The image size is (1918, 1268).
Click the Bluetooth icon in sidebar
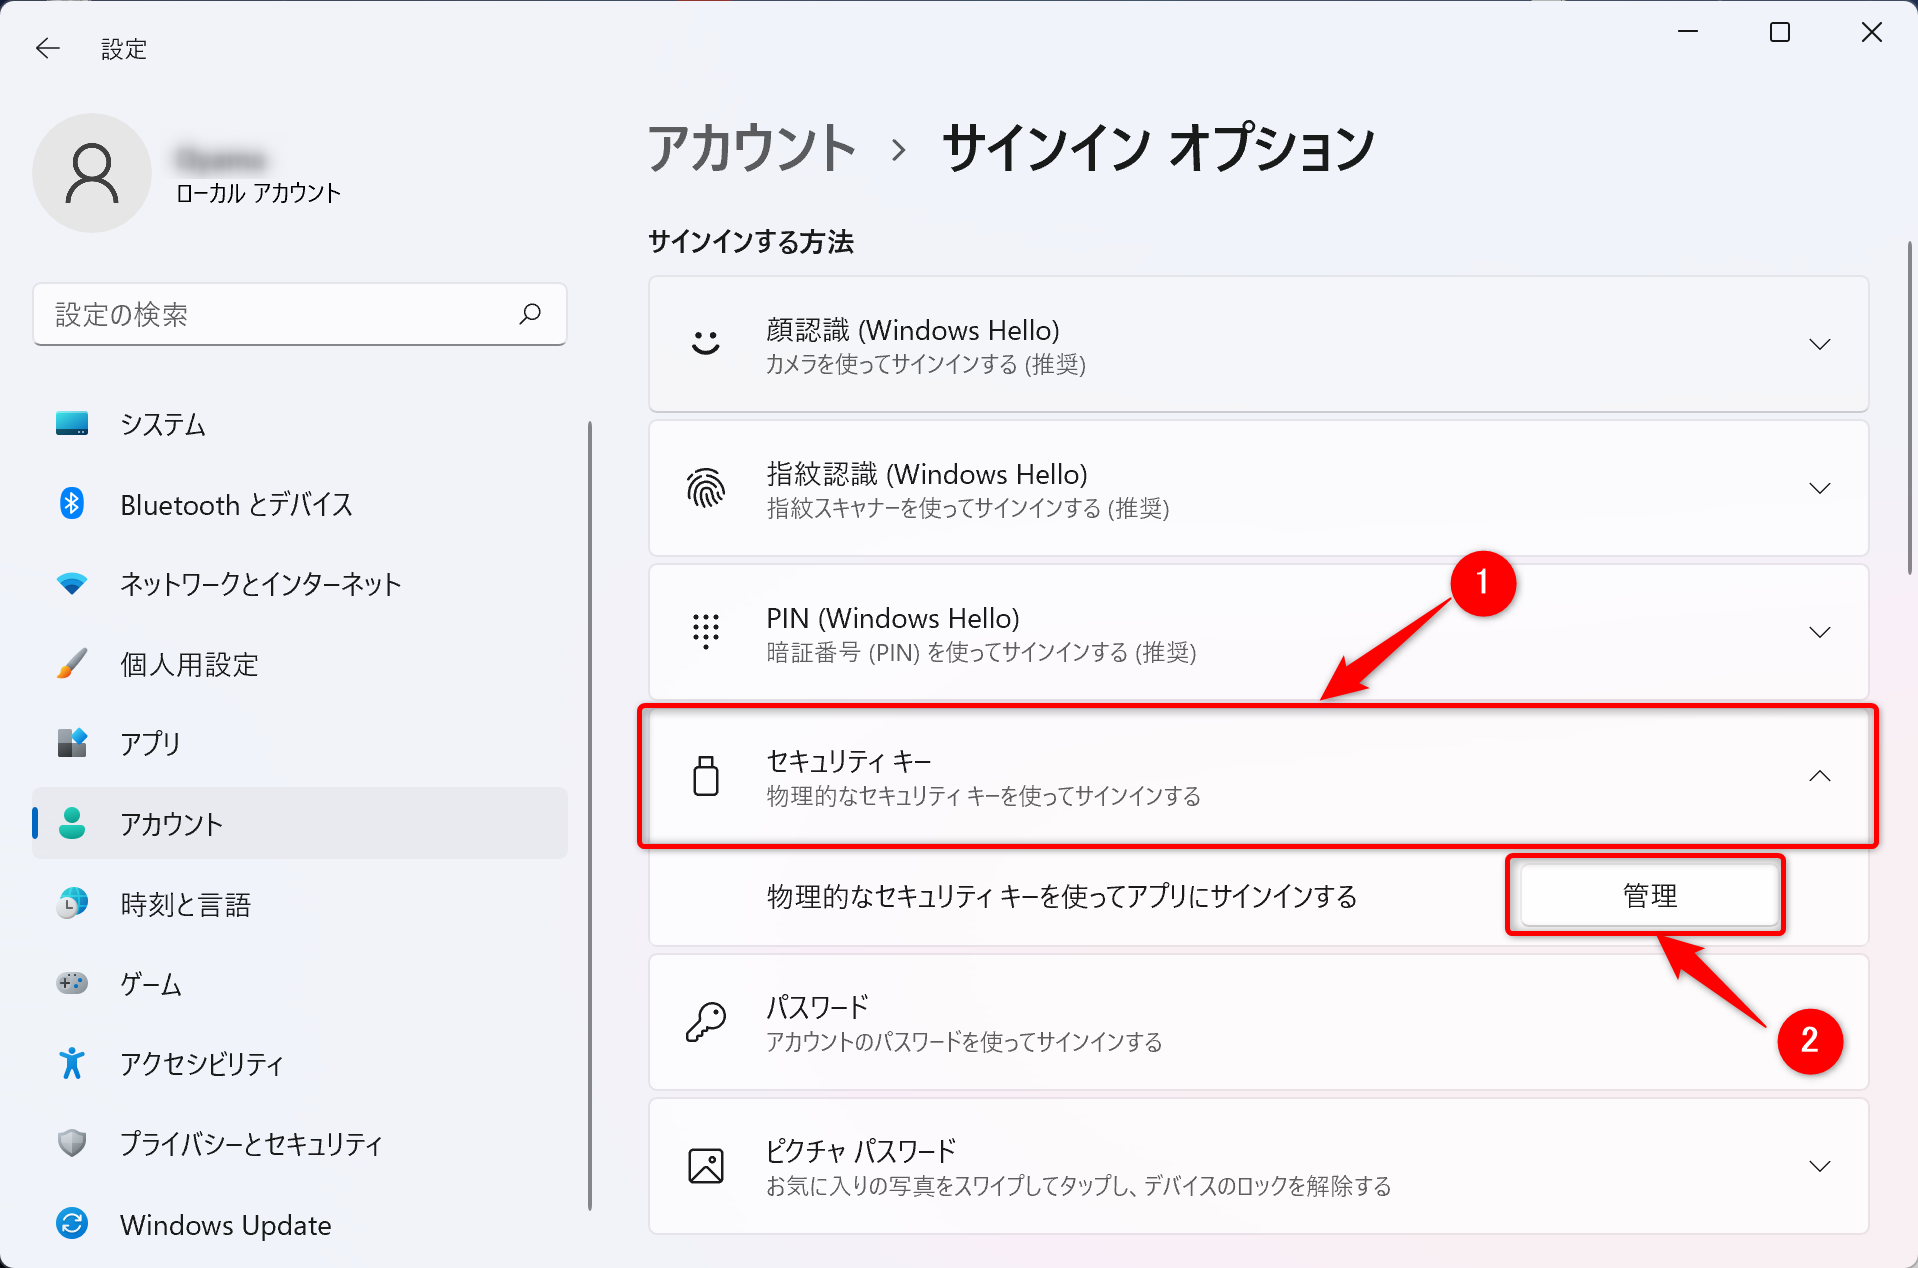72,503
